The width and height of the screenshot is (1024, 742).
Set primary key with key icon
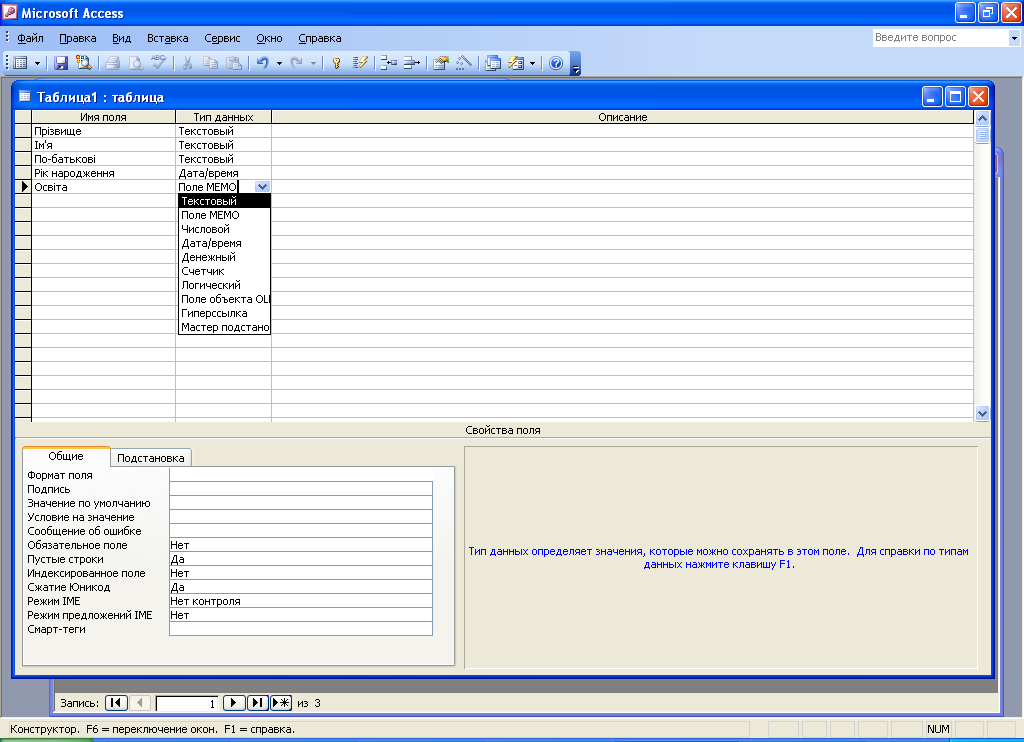coord(336,63)
